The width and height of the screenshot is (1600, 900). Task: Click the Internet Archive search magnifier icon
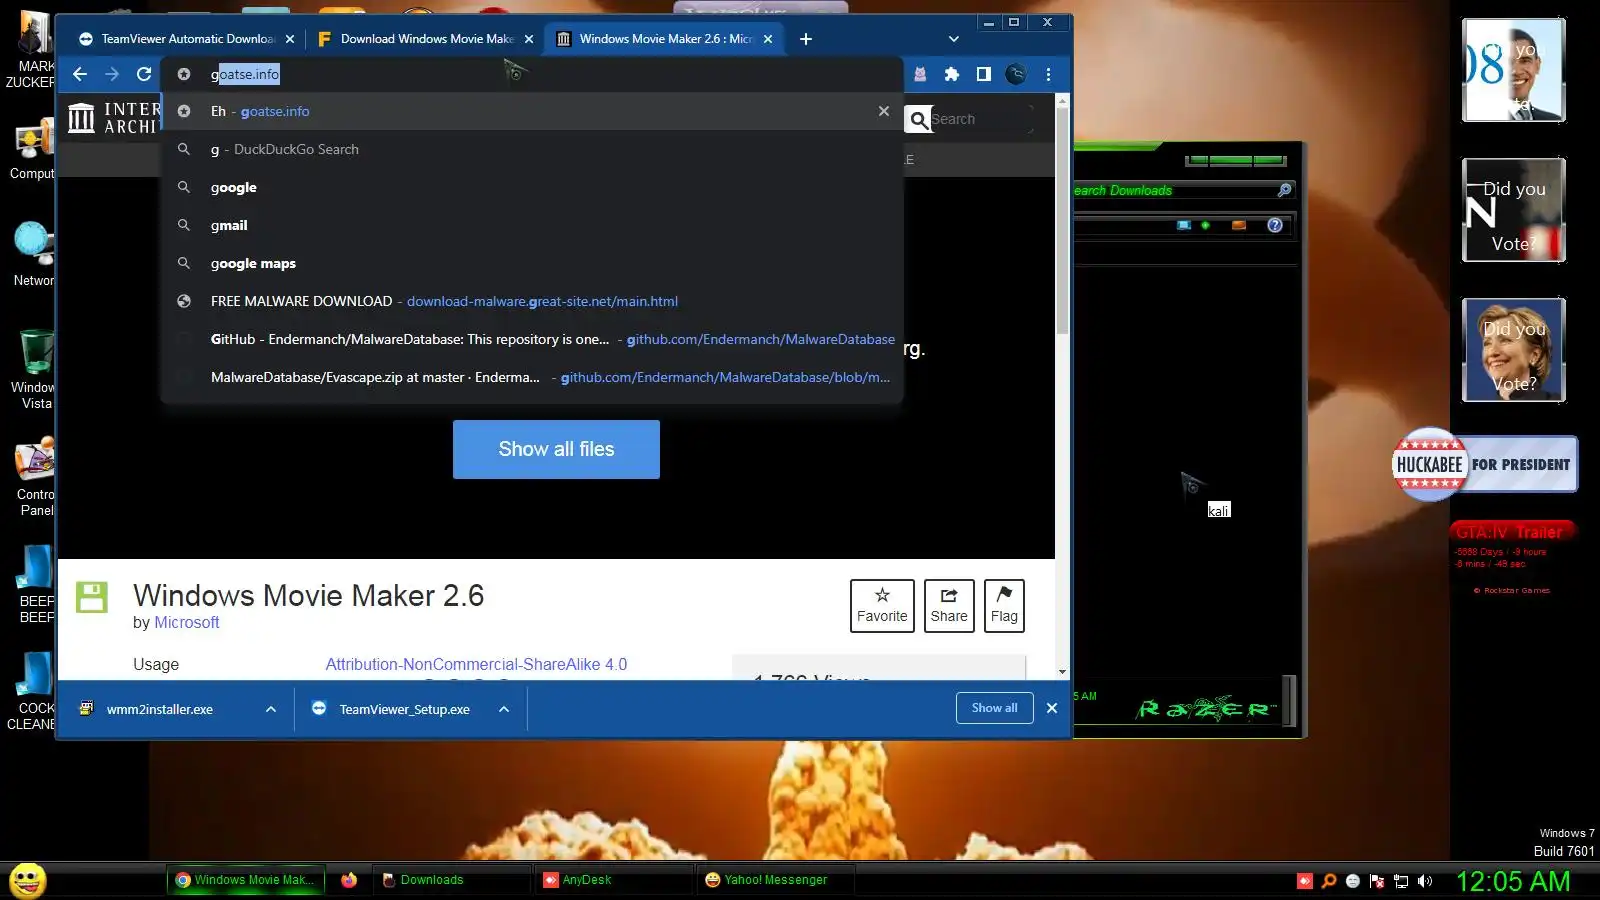(918, 119)
